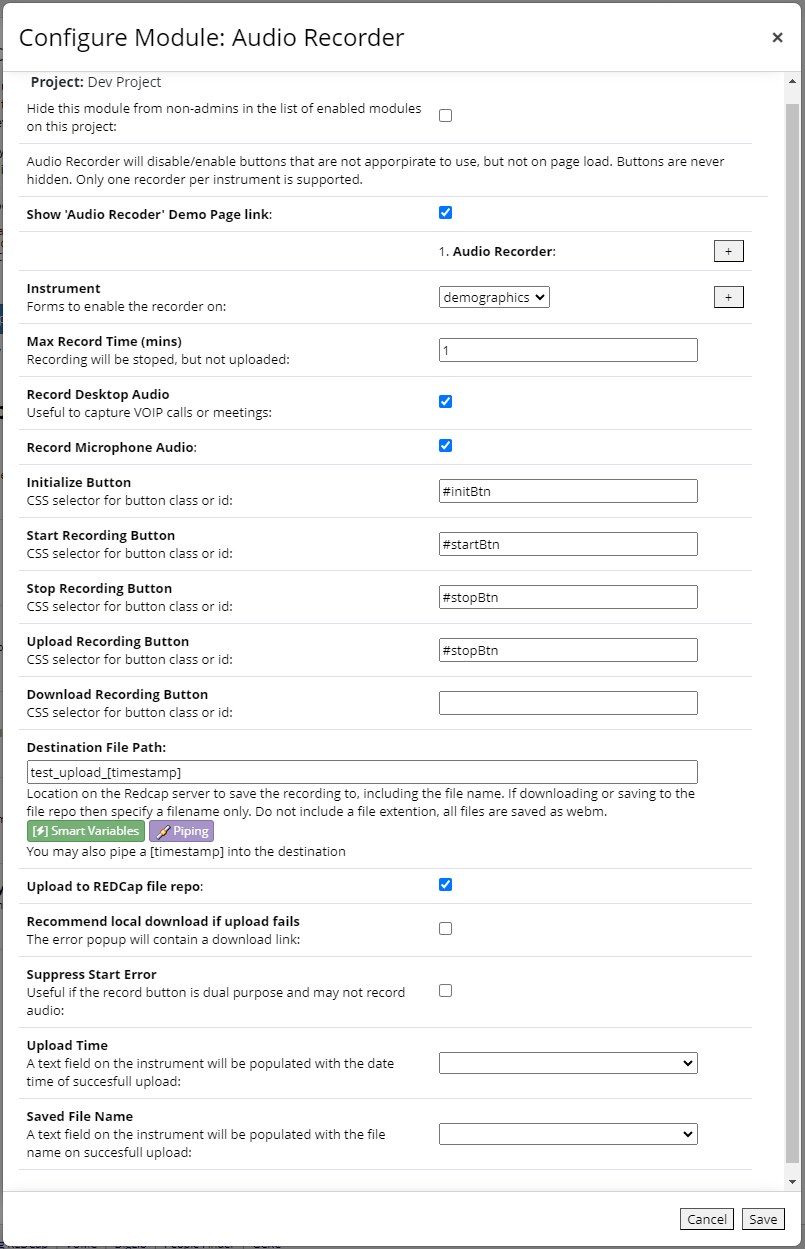Open the Piping helper button
This screenshot has width=805, height=1249.
(x=181, y=831)
